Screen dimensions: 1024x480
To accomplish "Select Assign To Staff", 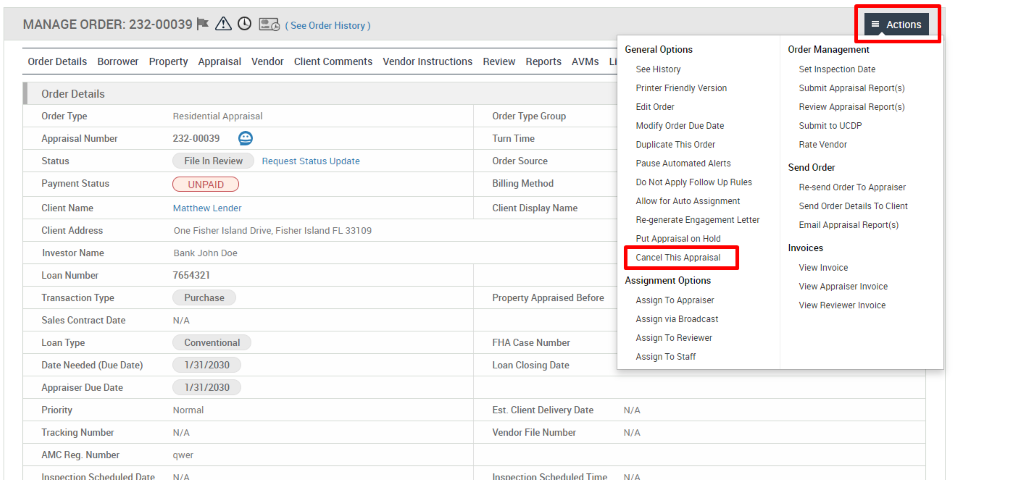I will coord(665,357).
